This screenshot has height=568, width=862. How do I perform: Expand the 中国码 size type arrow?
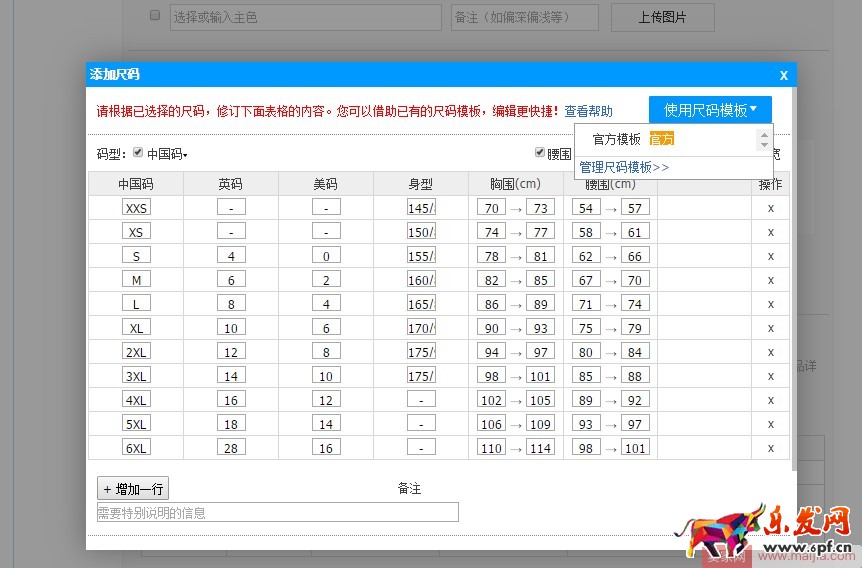(x=185, y=155)
